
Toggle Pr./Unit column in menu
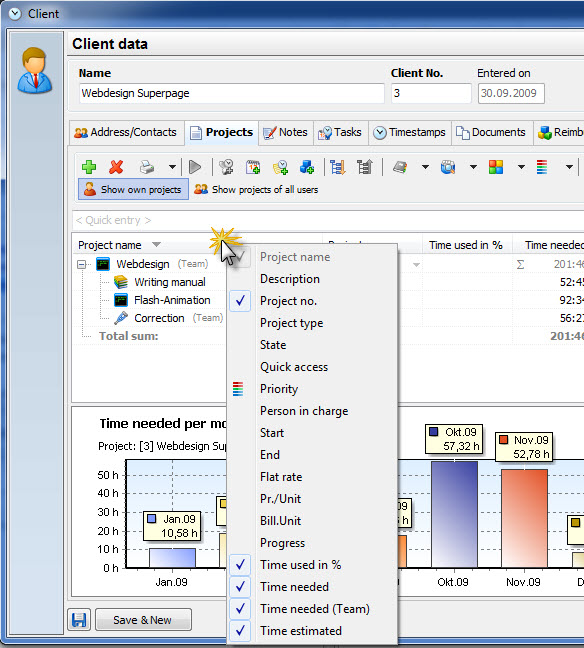pos(313,499)
